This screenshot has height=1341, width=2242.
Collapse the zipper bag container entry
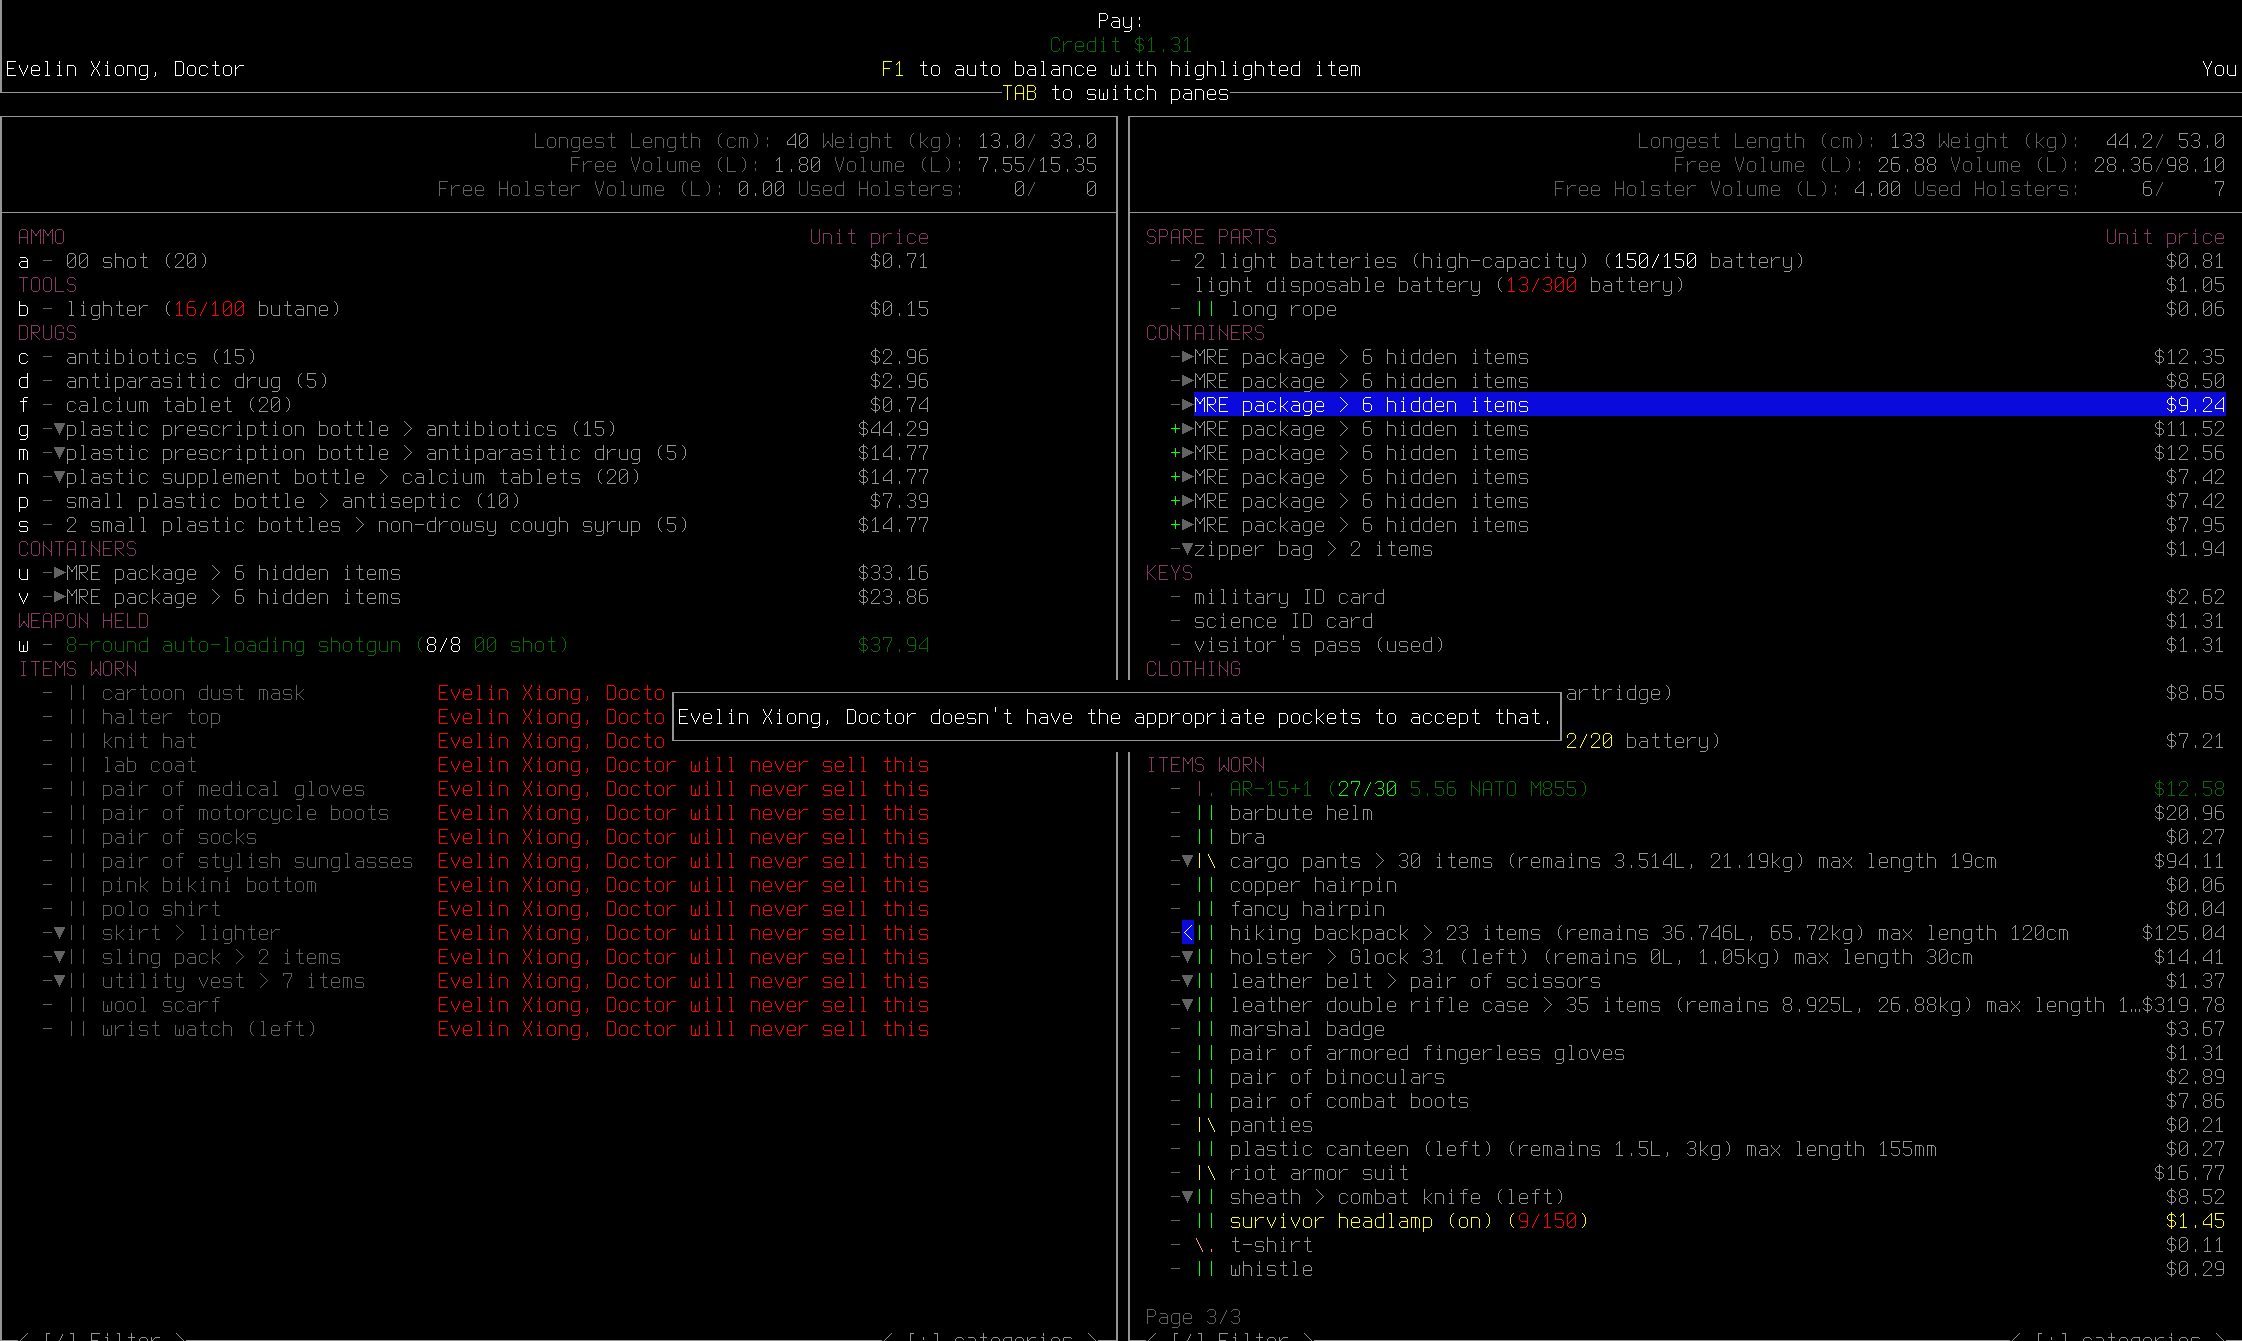1187,549
